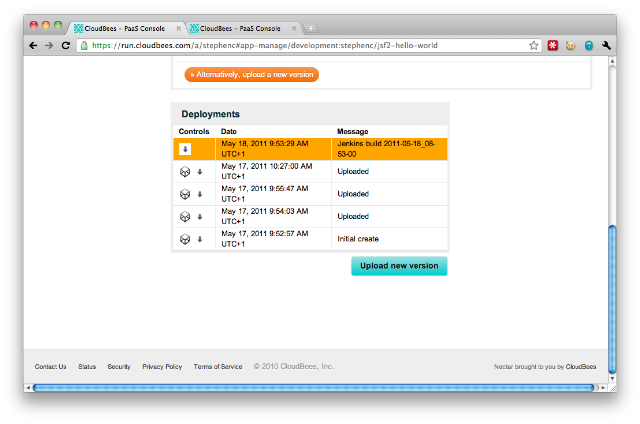Viewport: 640px width, 424px height.
Task: Click the Message column header
Action: tap(353, 131)
